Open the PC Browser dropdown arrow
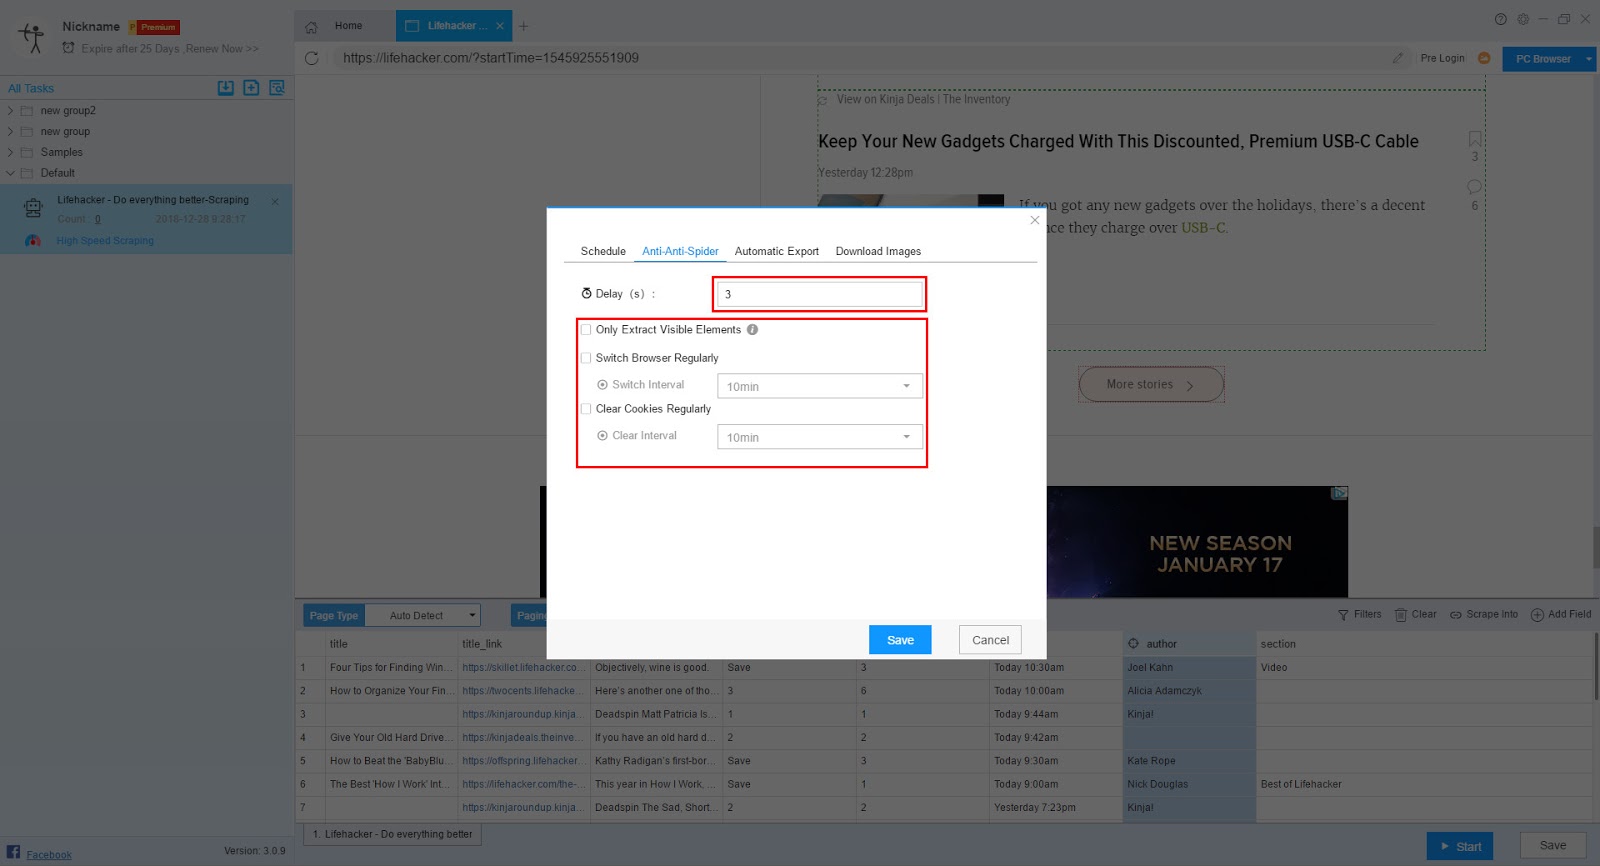This screenshot has height=866, width=1600. (1588, 59)
